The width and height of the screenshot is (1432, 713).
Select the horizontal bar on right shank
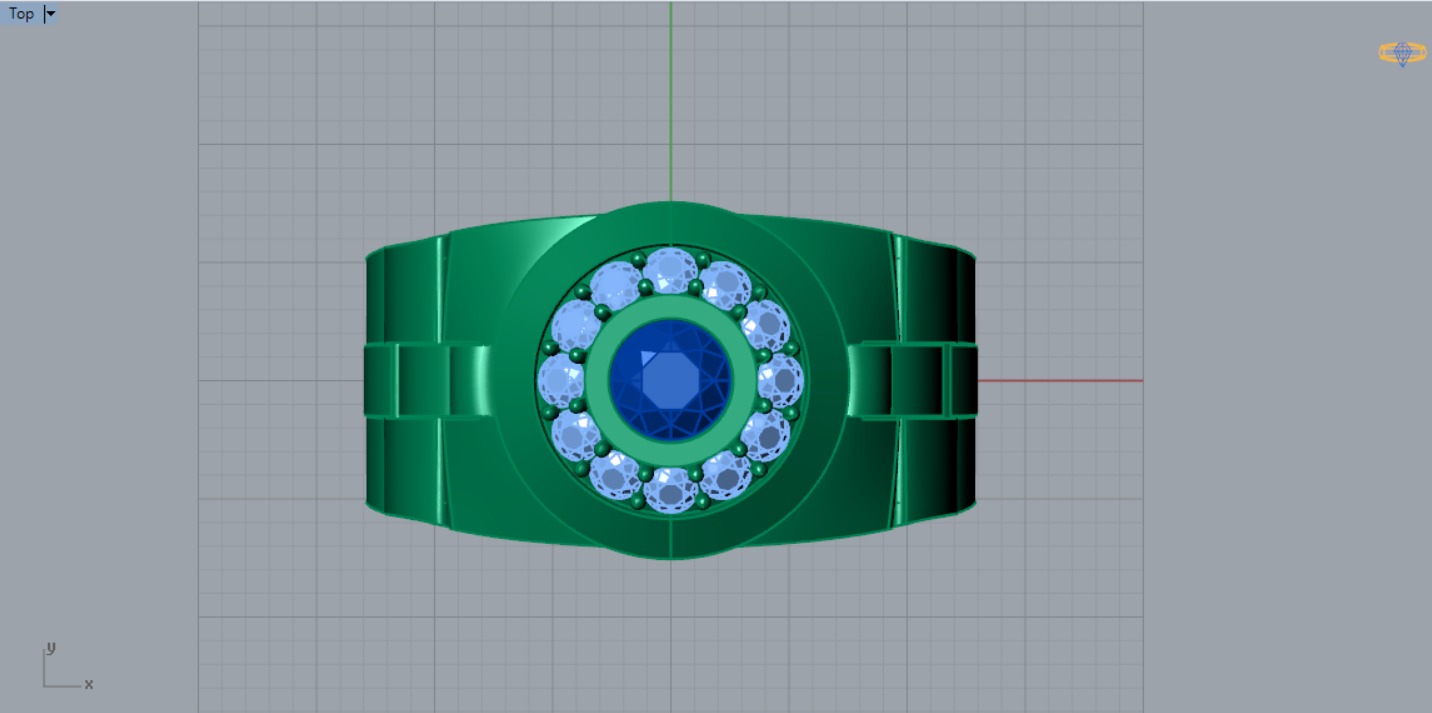tap(912, 380)
